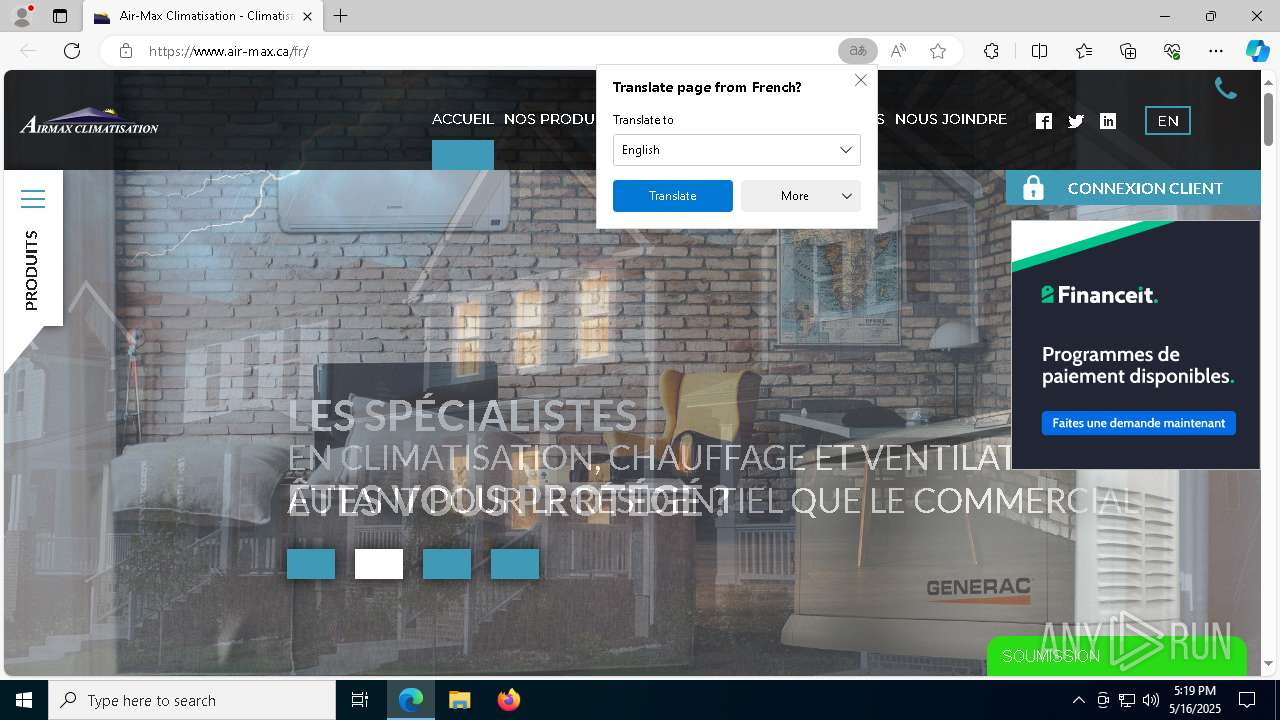Click Faites une demande maintenant button
Viewport: 1280px width, 720px height.
1139,423
